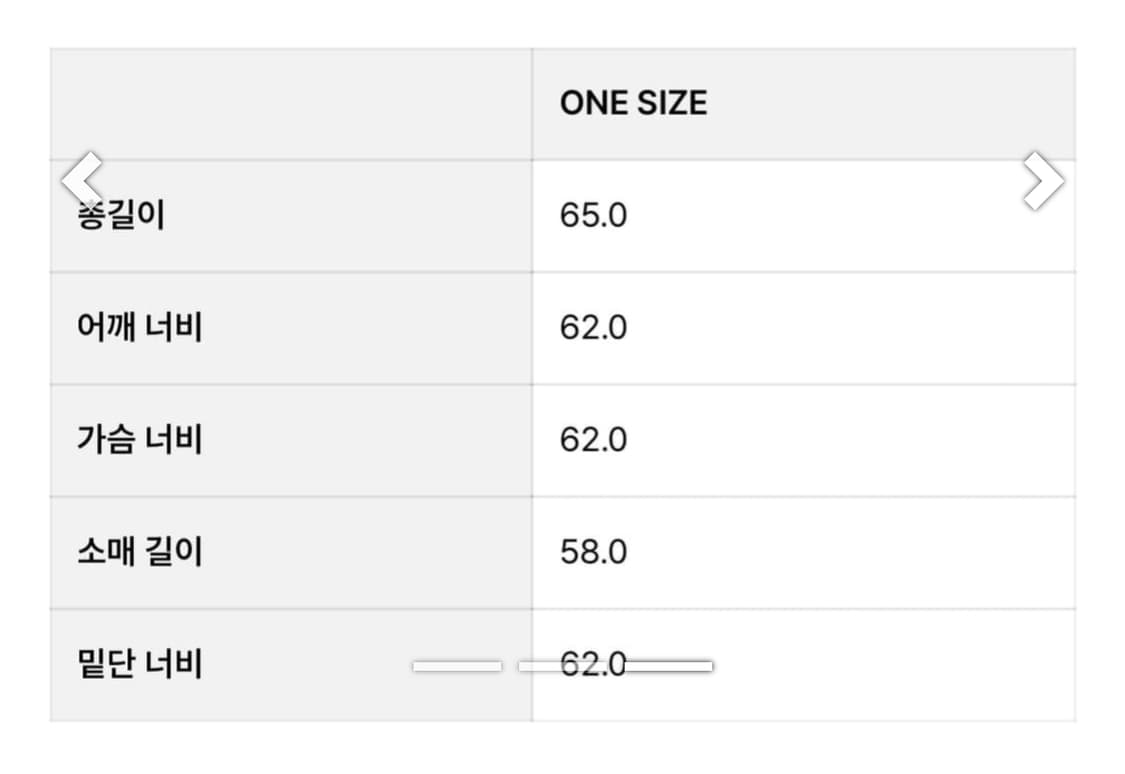
Task: Select the 62.0 chest width value
Action: 595,438
